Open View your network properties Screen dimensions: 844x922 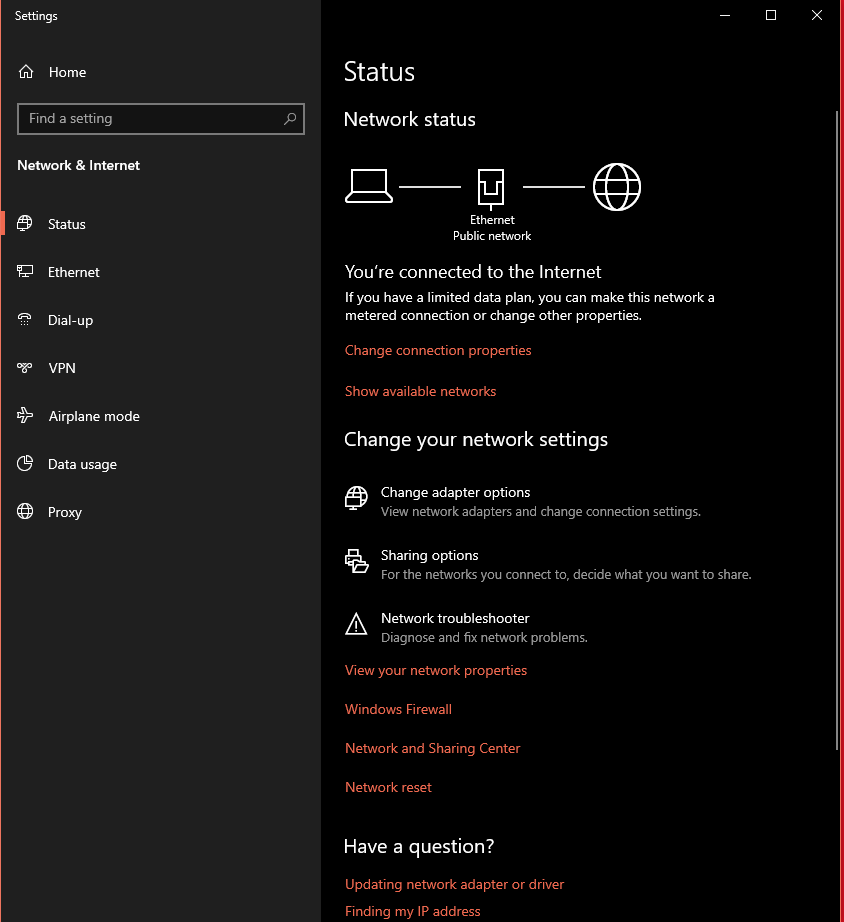436,670
